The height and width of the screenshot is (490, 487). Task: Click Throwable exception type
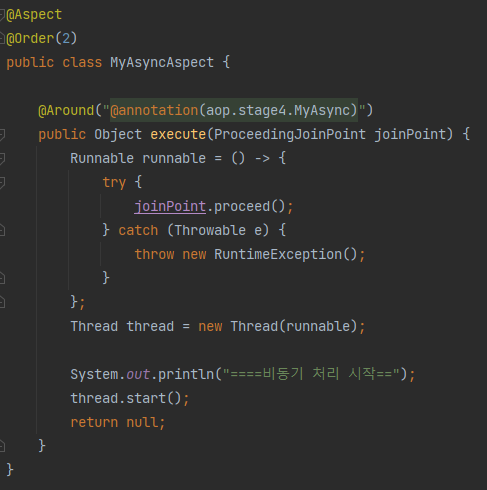[210, 230]
